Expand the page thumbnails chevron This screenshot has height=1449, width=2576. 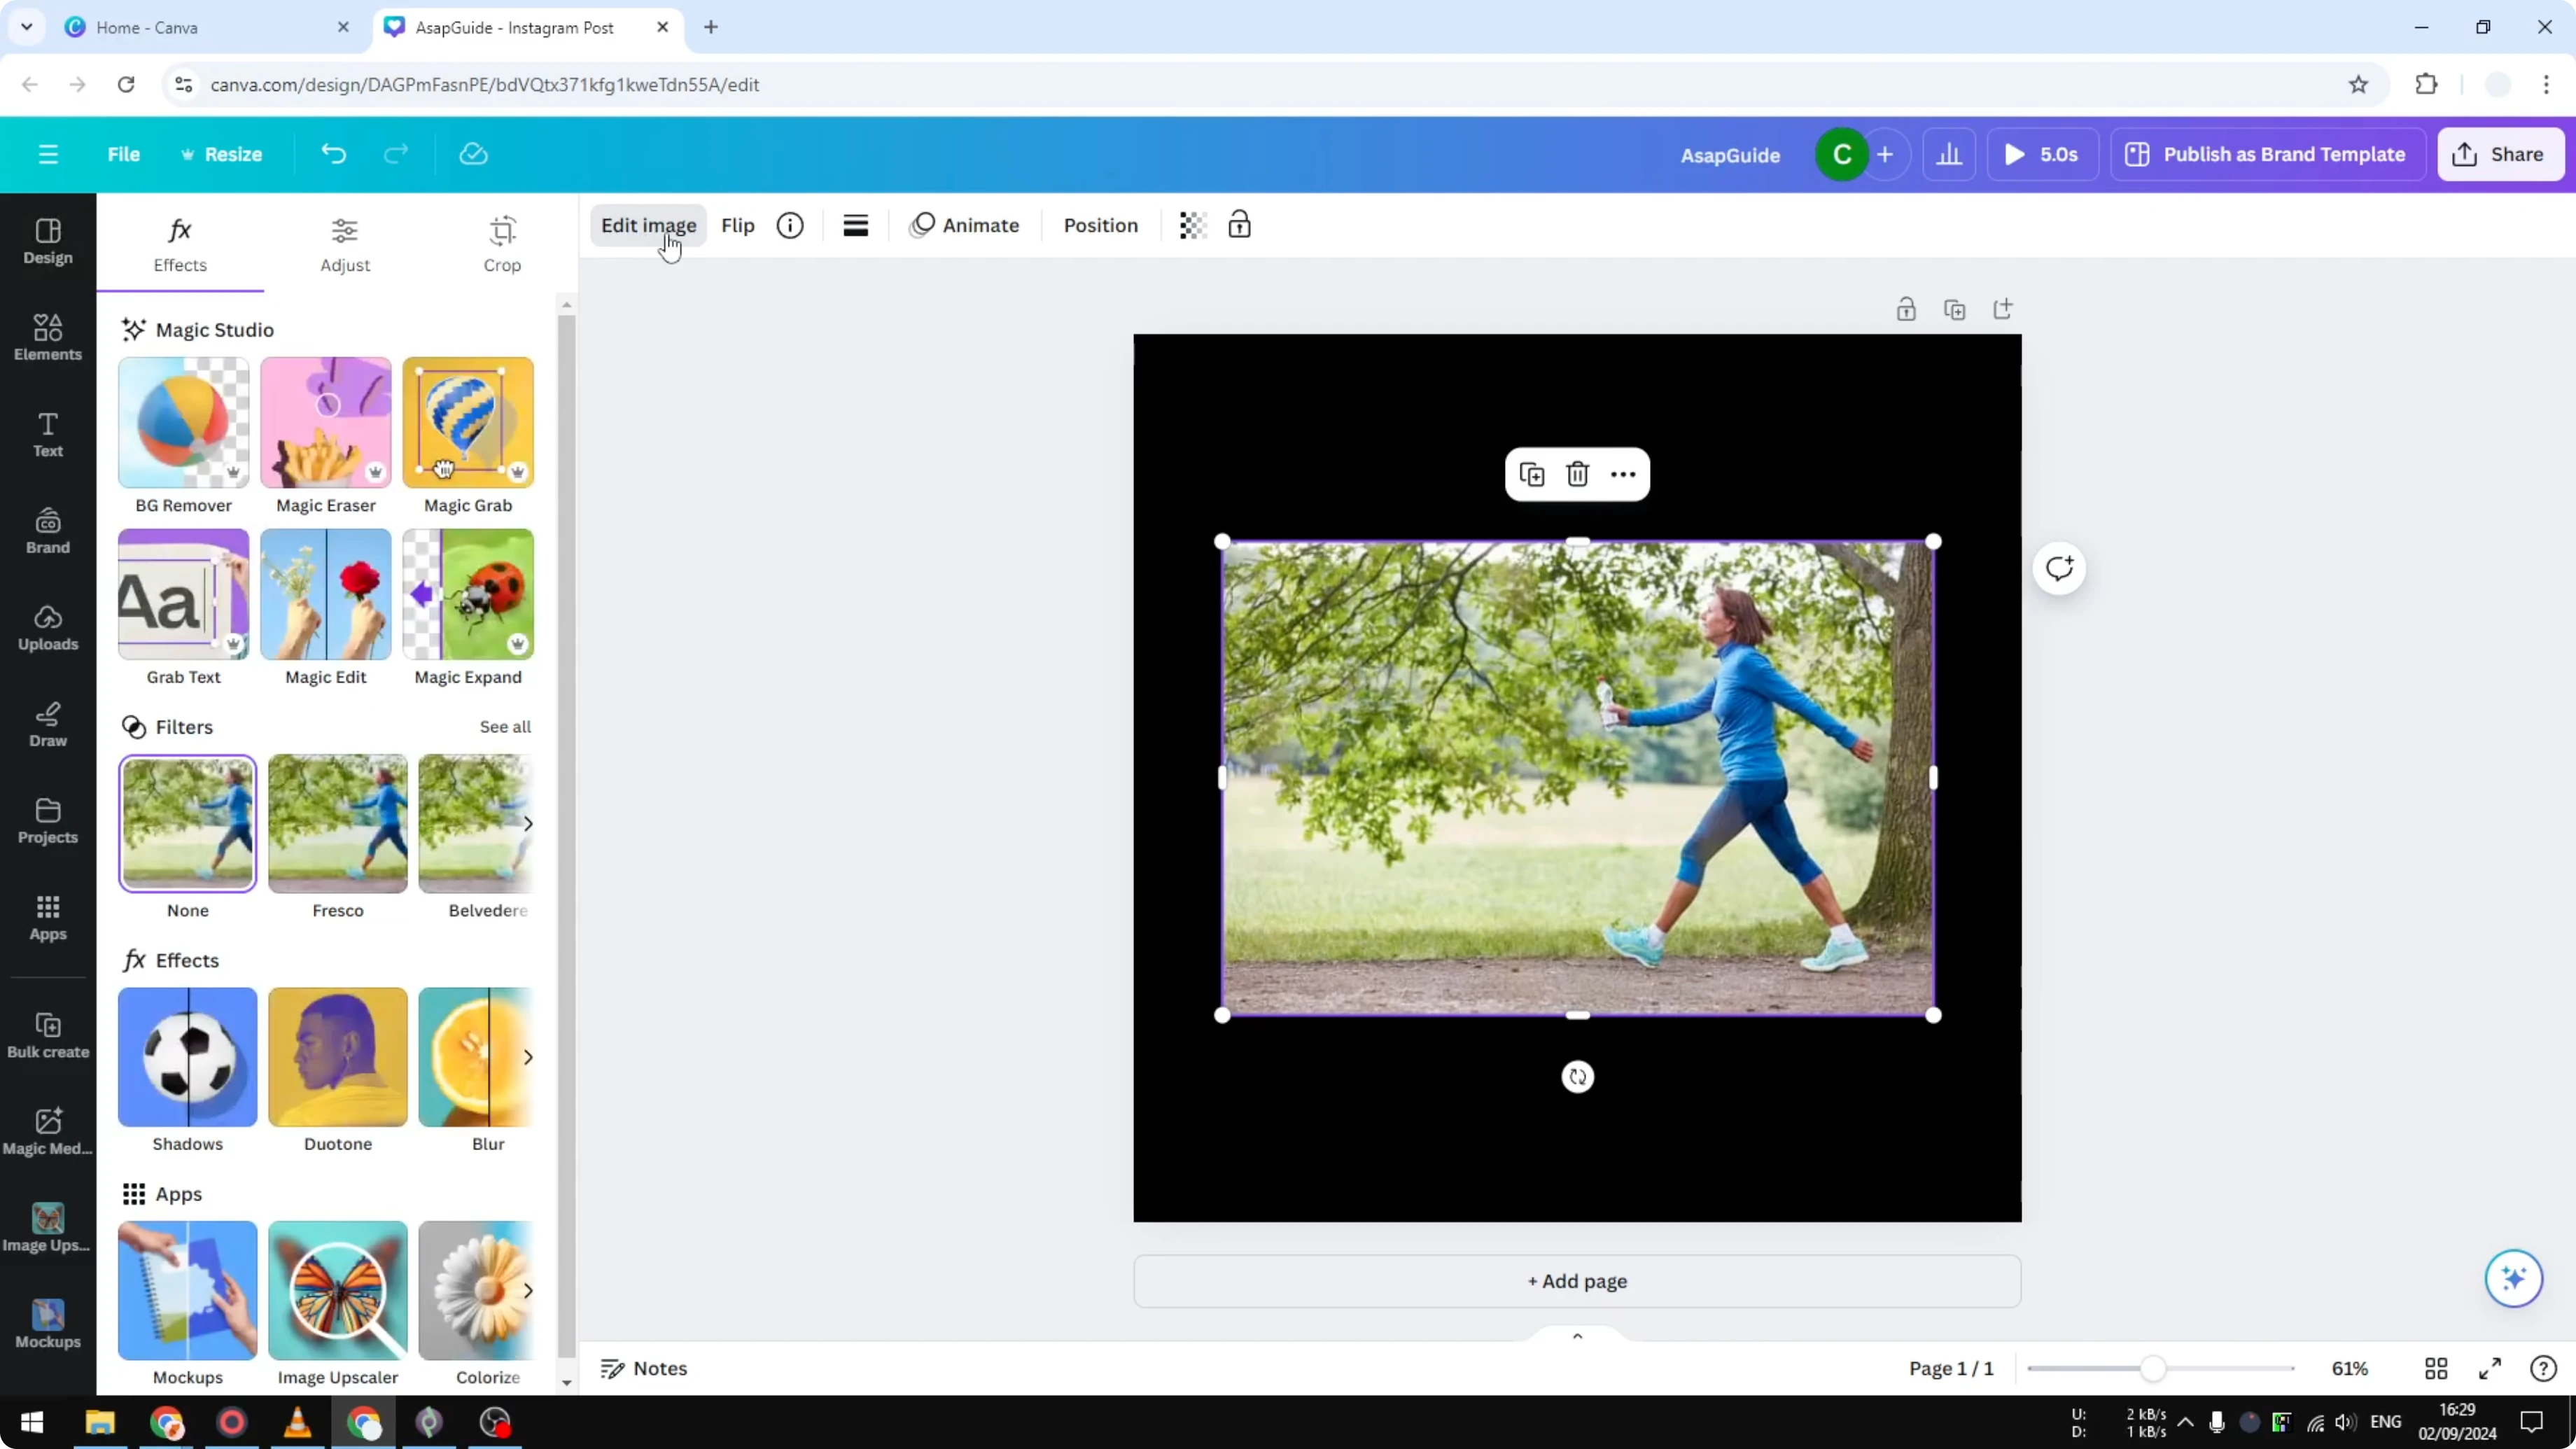[1578, 1336]
